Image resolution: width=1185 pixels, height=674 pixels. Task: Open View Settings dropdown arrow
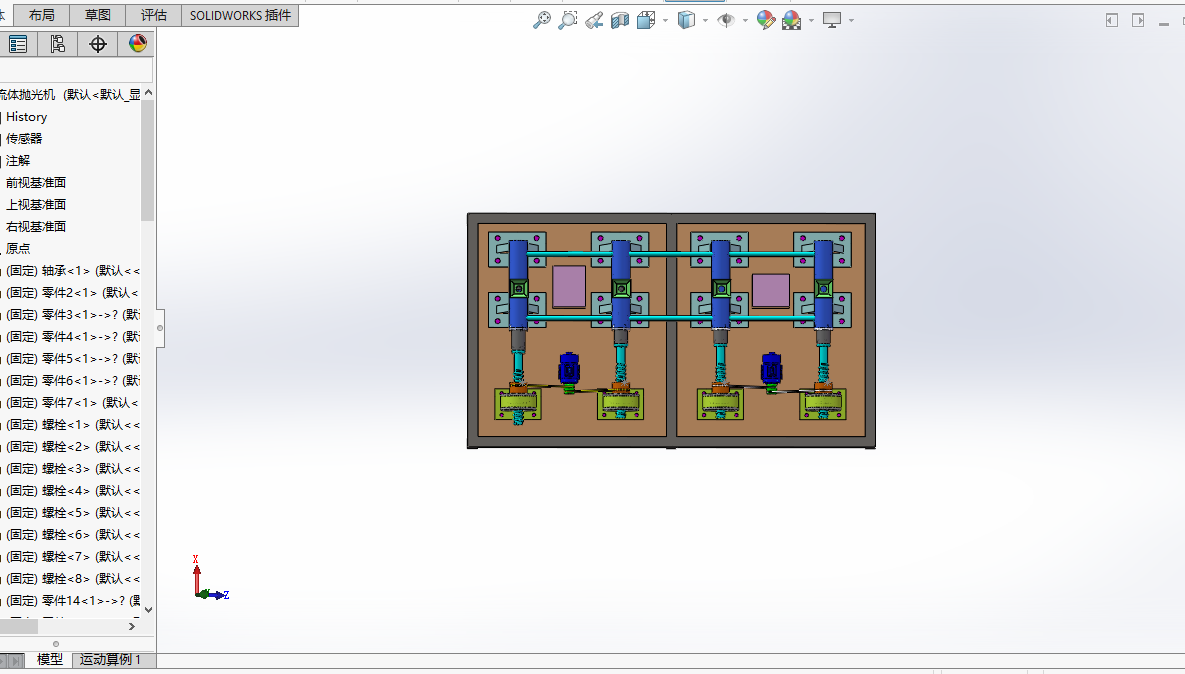(x=851, y=20)
